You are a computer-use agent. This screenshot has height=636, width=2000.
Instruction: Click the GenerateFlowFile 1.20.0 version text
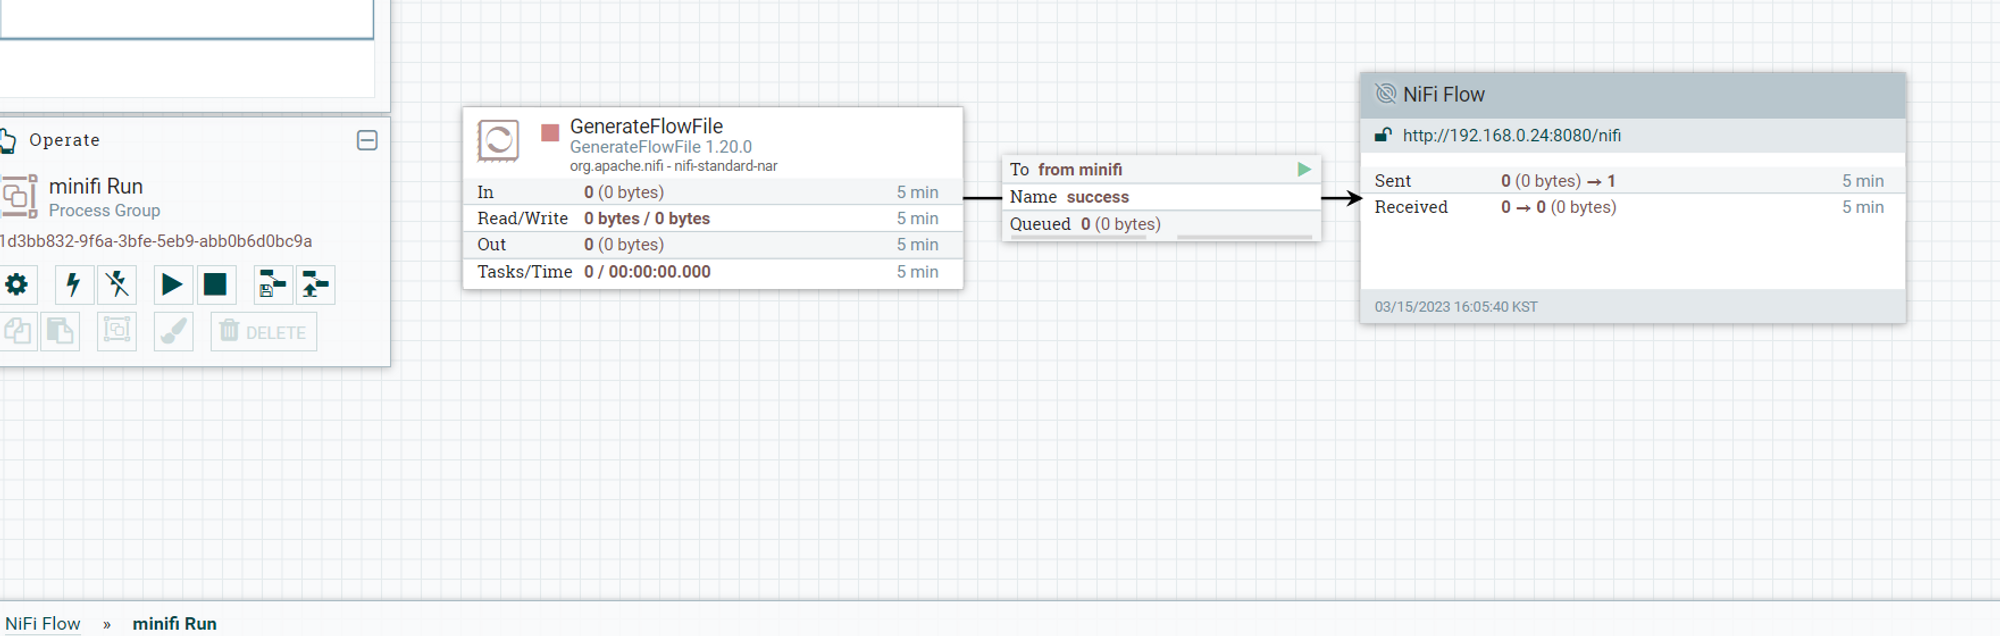[660, 147]
